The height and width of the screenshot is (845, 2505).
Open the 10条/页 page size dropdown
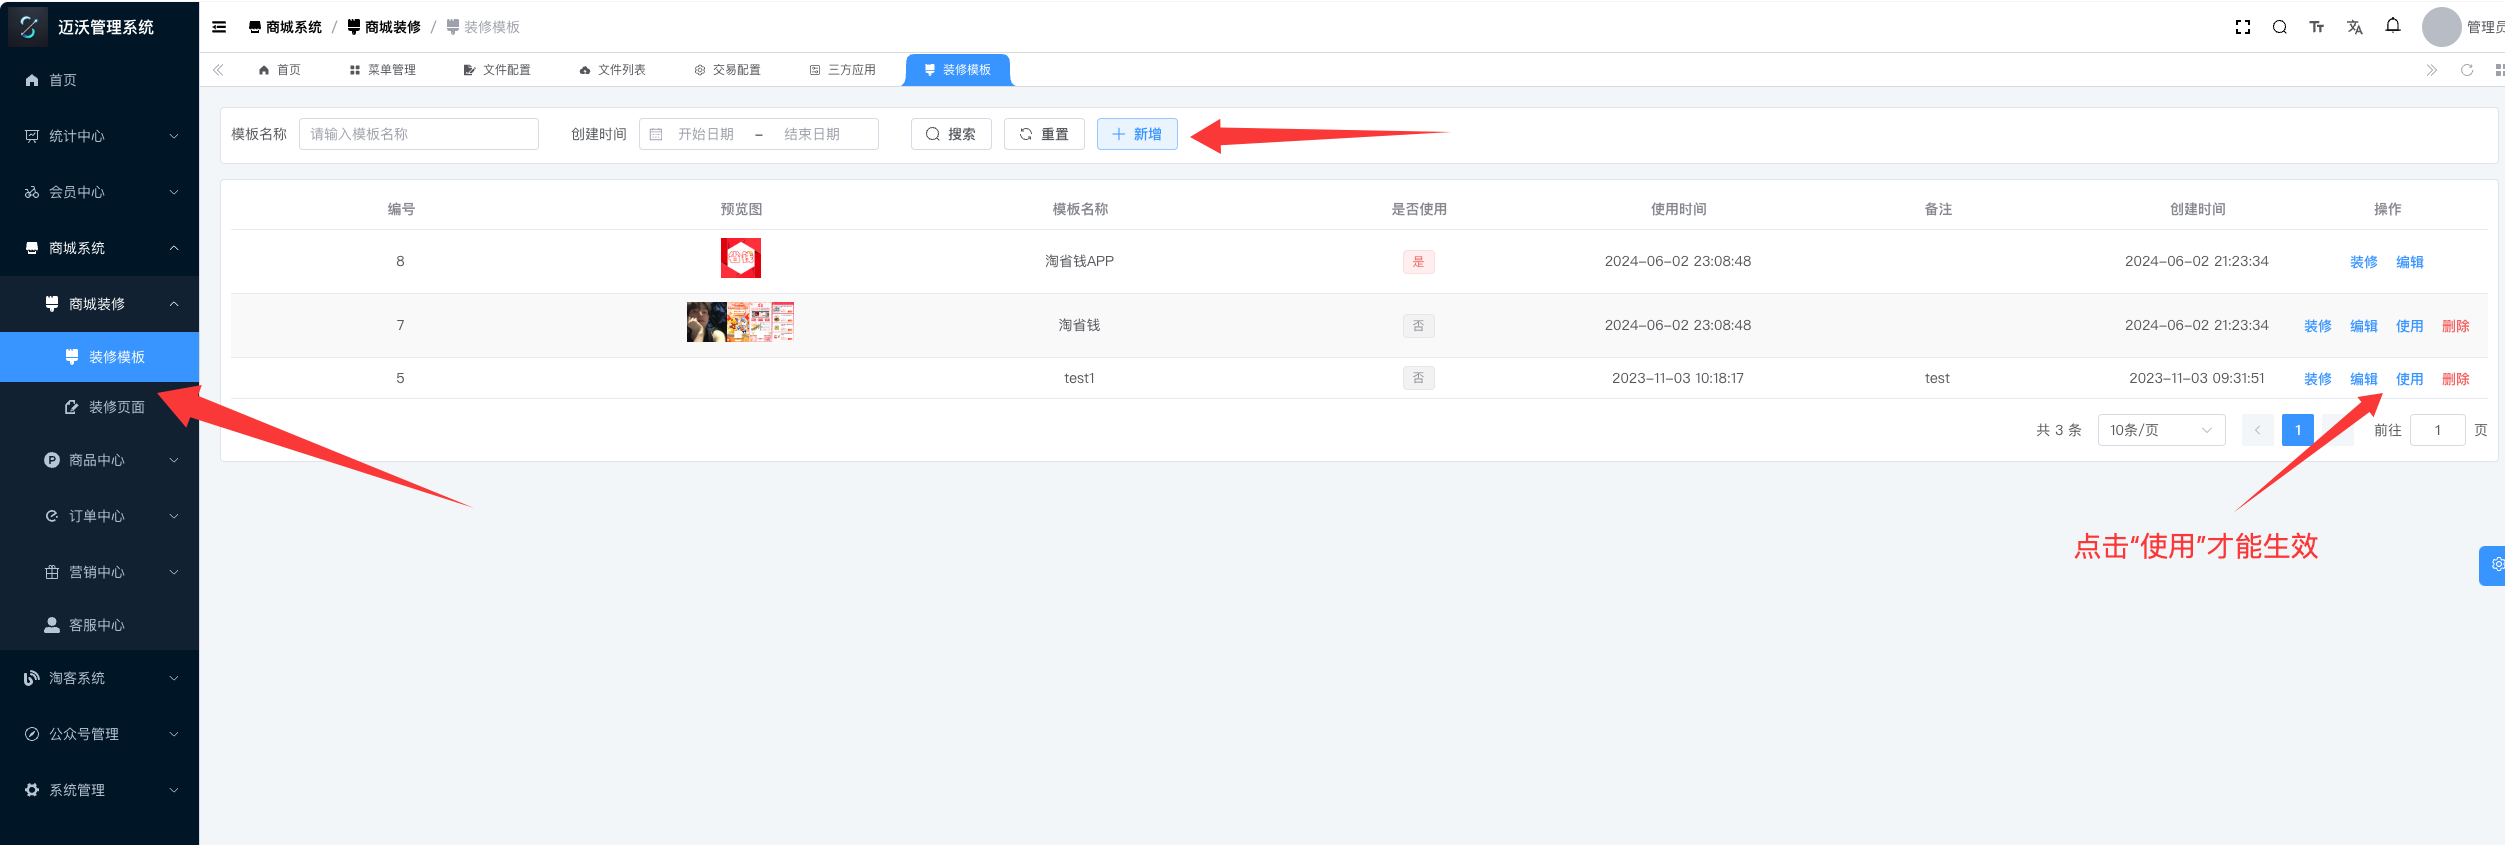coord(2160,430)
